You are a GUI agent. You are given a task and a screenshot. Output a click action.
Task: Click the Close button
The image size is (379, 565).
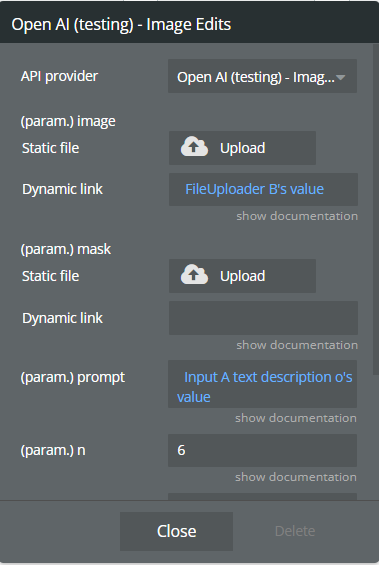(177, 531)
